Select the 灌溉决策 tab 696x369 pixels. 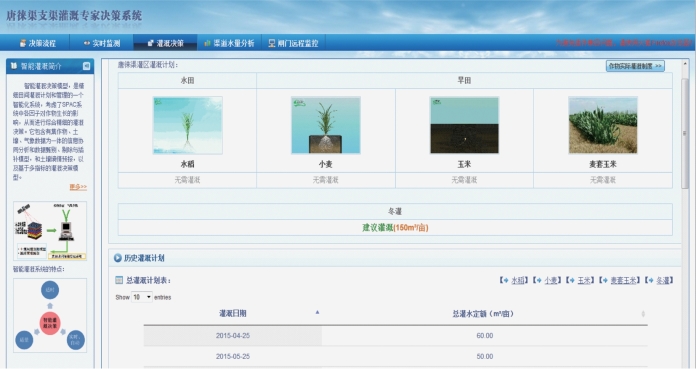point(165,43)
